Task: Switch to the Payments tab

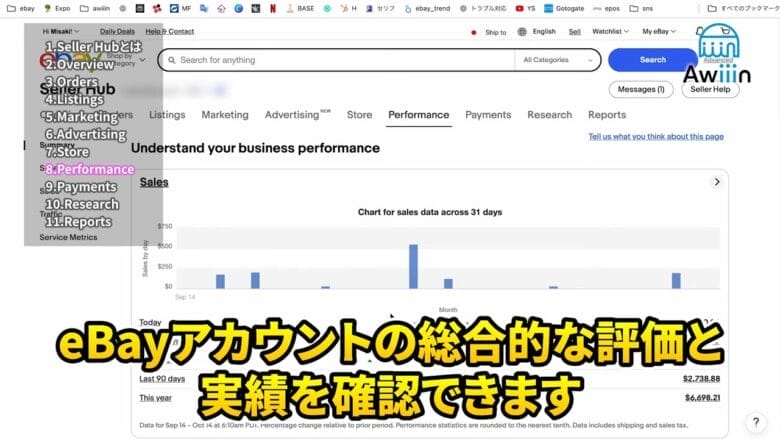Action: pyautogui.click(x=488, y=115)
